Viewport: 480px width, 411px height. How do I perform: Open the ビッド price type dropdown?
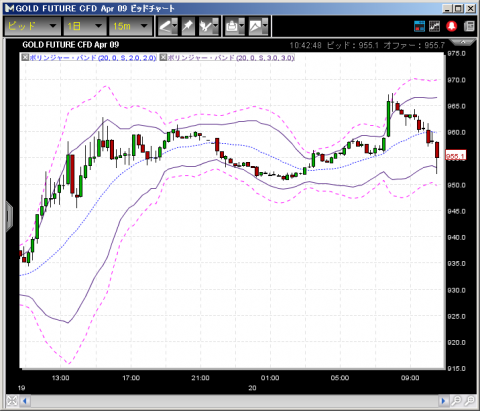(32, 26)
